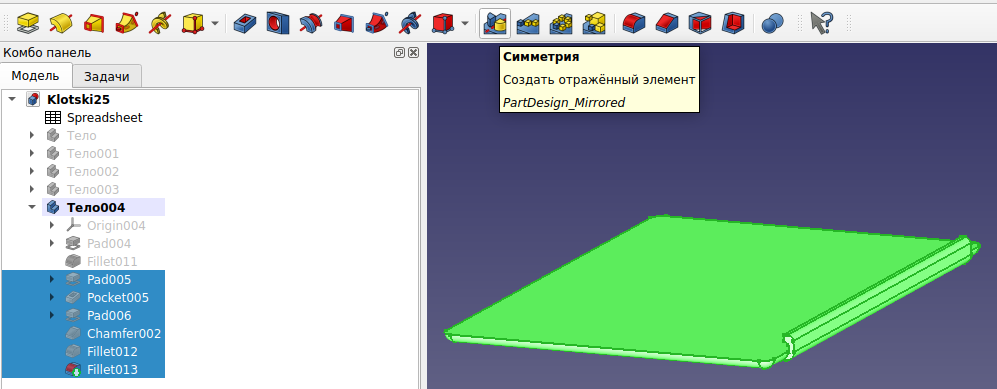Activate the What's This help pointer

[x=821, y=24]
